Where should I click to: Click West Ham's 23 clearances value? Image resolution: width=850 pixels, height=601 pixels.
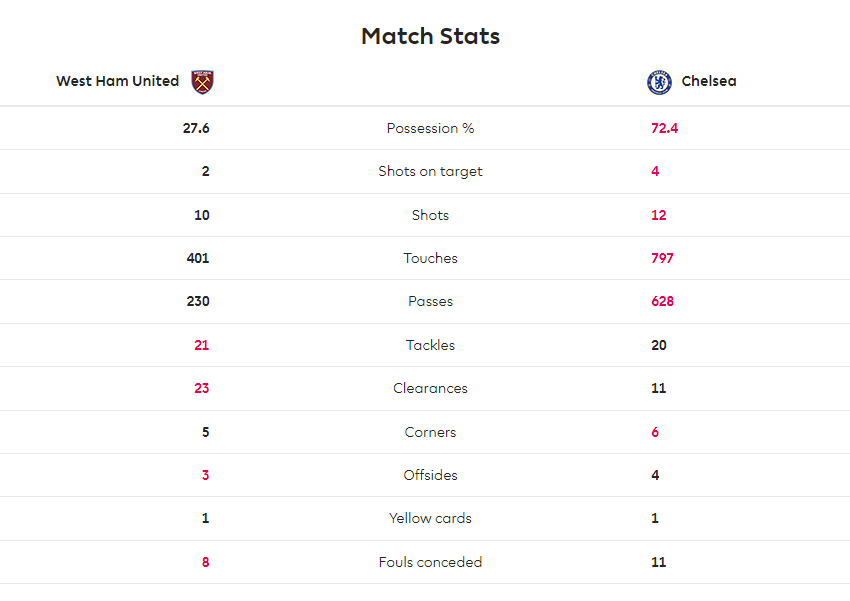point(202,389)
